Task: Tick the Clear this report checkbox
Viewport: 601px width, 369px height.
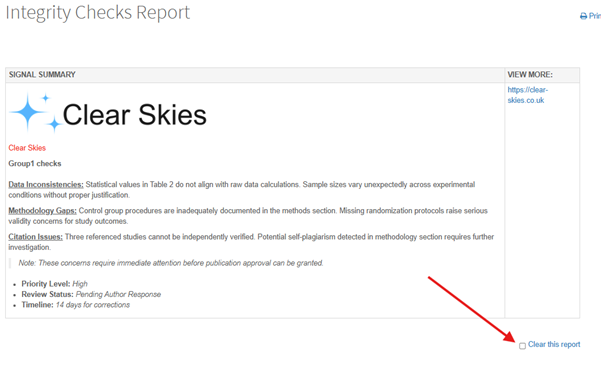Action: point(522,346)
